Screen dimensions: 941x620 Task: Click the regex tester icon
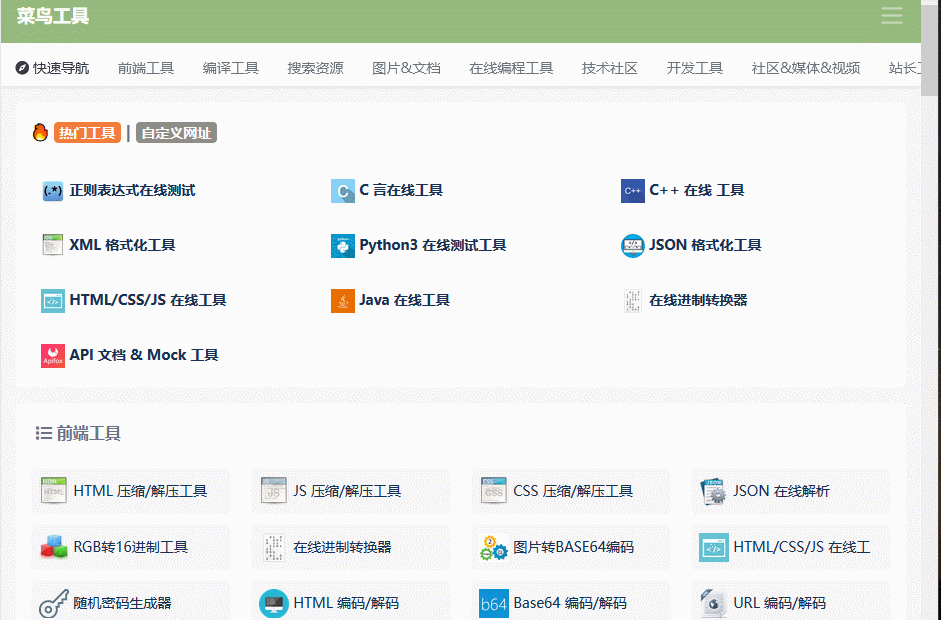coord(53,191)
